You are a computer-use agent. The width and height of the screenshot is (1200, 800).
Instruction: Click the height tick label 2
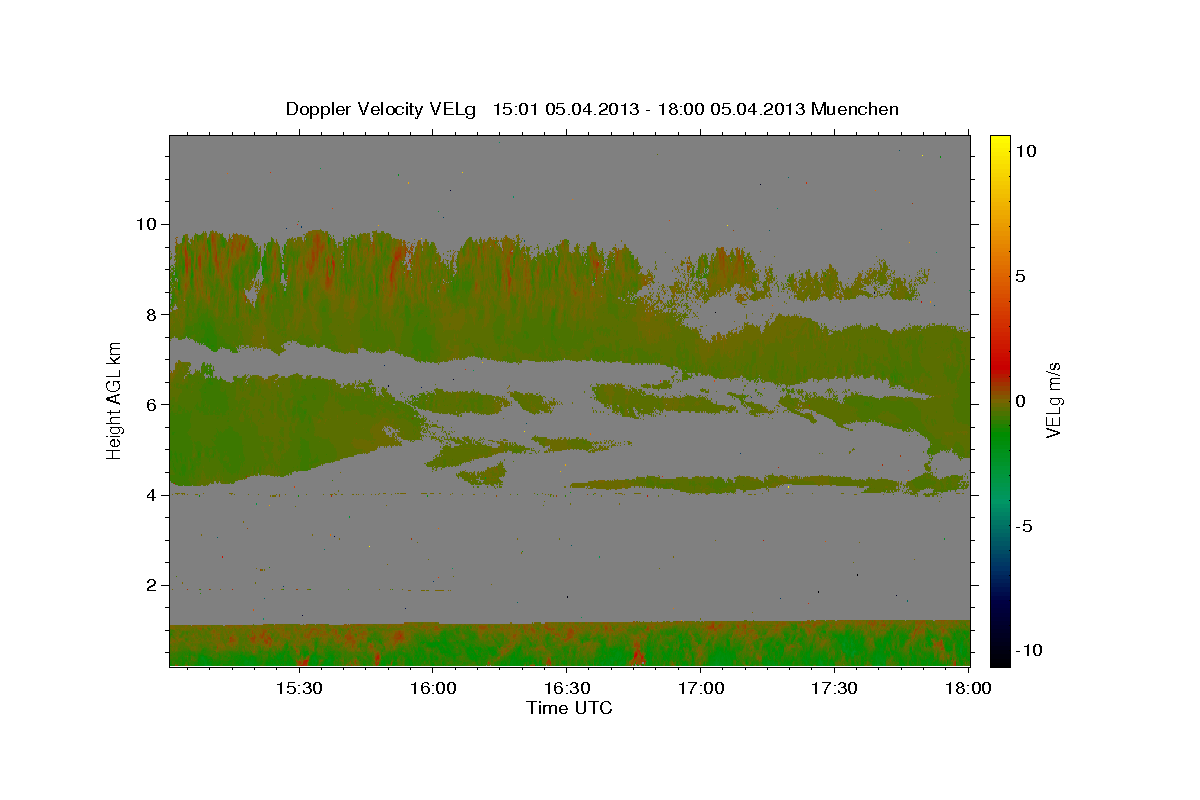click(x=154, y=584)
